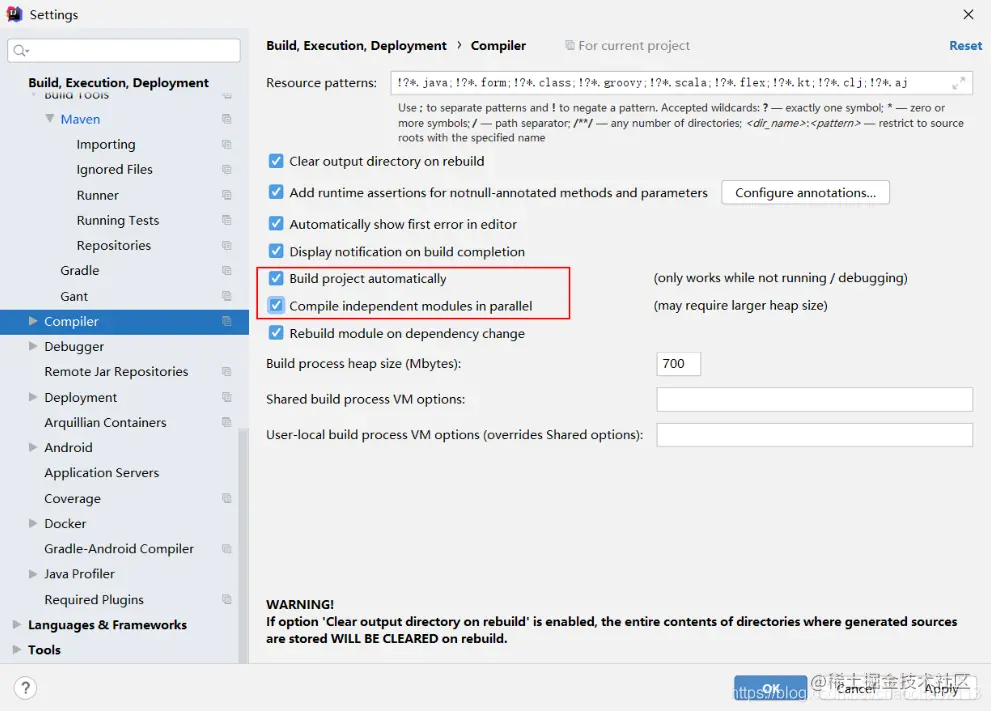Image resolution: width=991 pixels, height=712 pixels.
Task: Uncheck Compile independent modules in parallel
Action: [276, 306]
